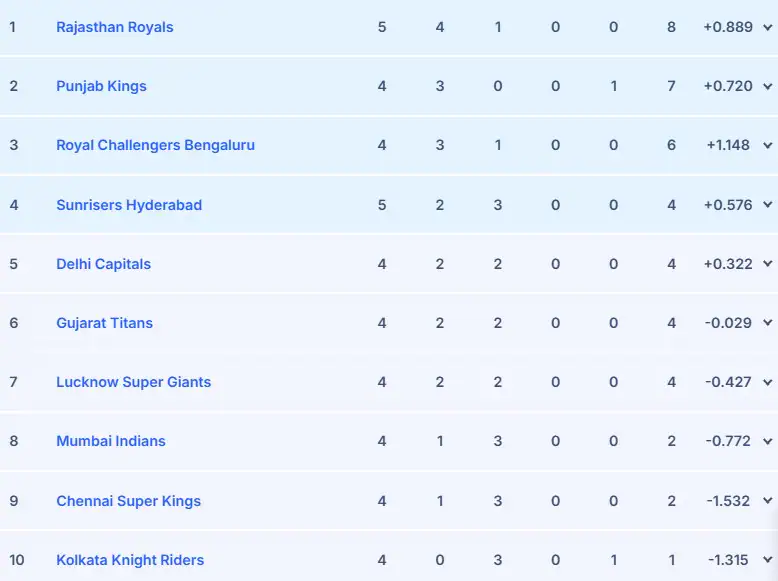Select the Sunrisers Hyderabad link
778x581 pixels.
(x=129, y=205)
